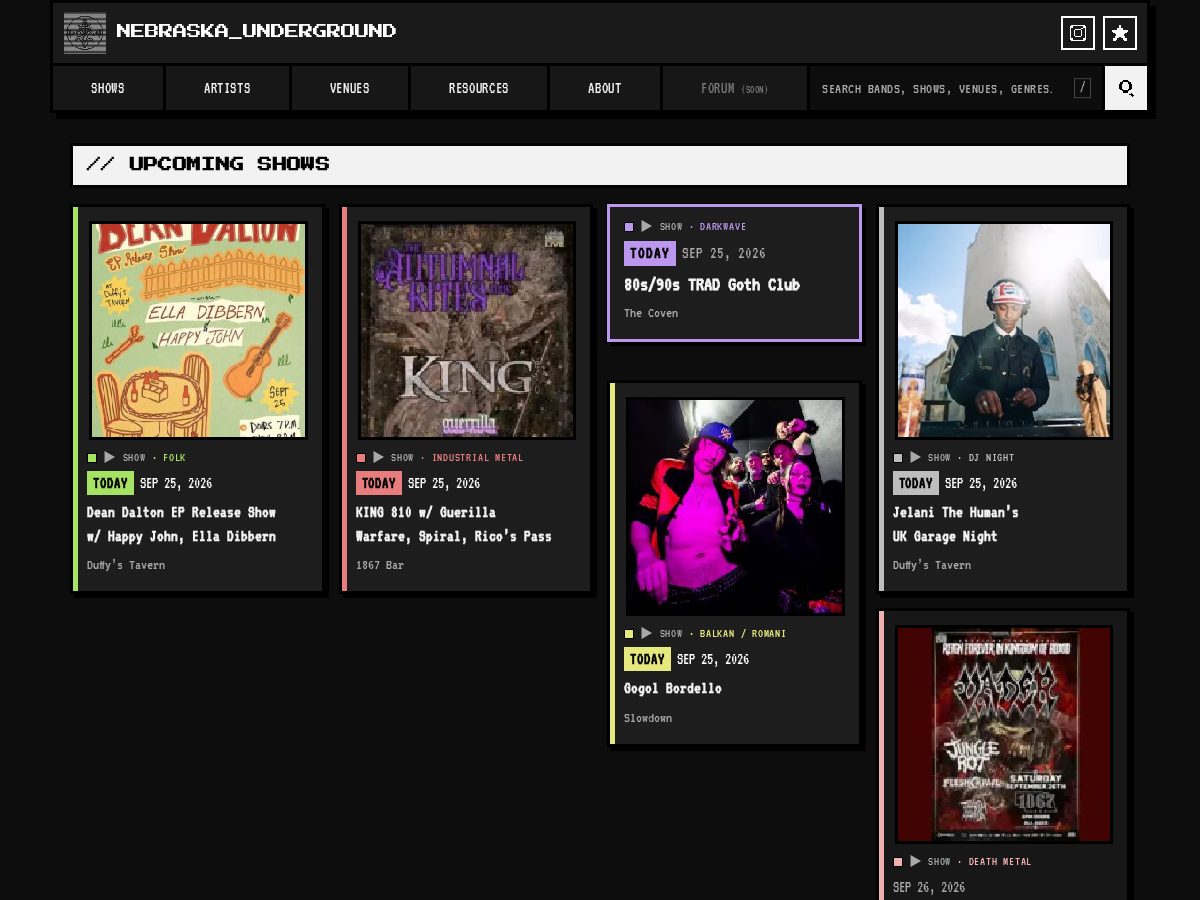Click play triangle icon on Goth Club card
This screenshot has width=1200, height=900.
pyautogui.click(x=646, y=227)
